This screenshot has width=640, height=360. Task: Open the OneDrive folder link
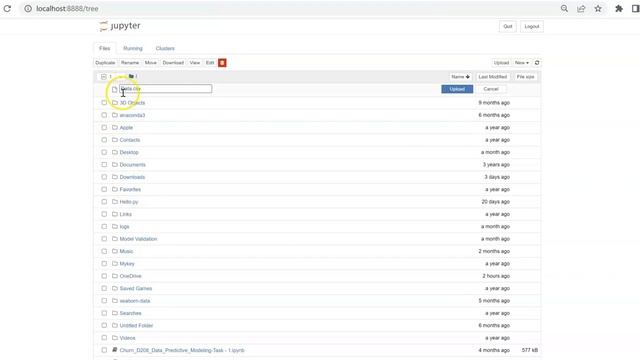click(131, 276)
